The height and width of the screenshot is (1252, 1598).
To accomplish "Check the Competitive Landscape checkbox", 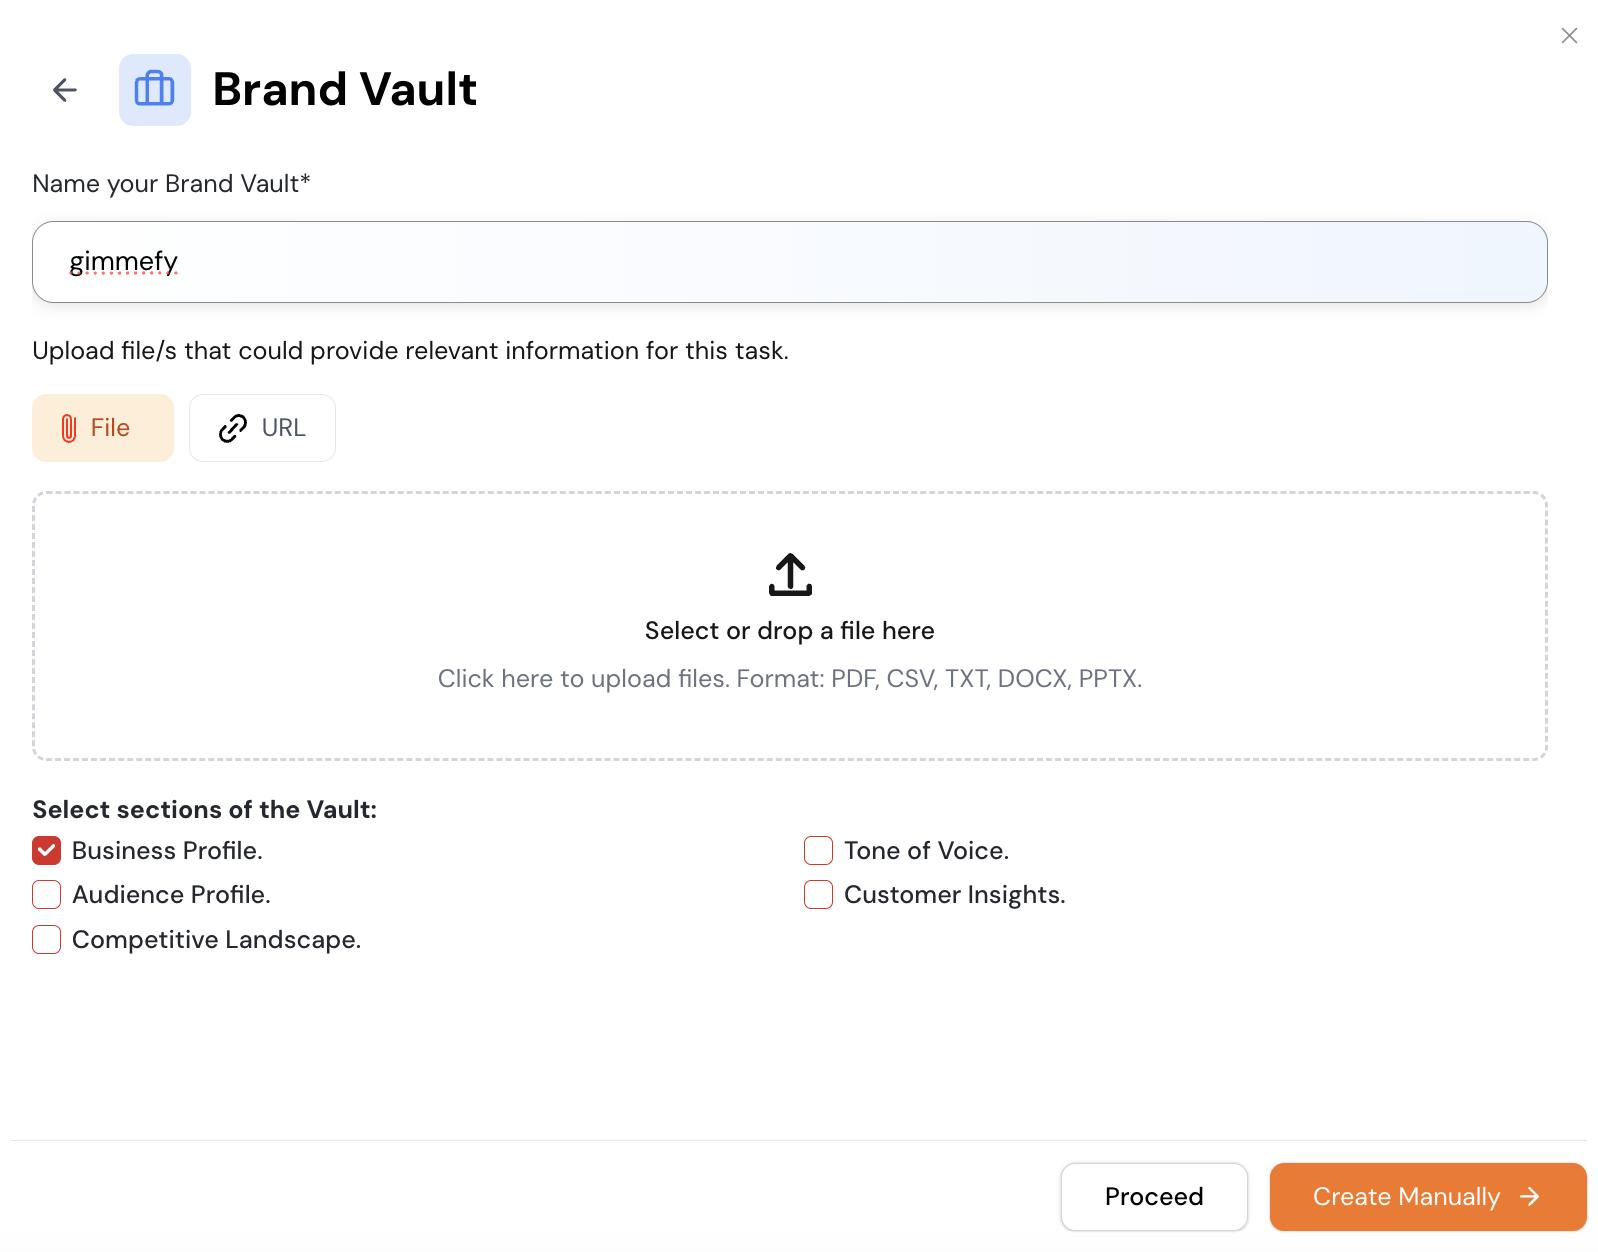I will (47, 940).
